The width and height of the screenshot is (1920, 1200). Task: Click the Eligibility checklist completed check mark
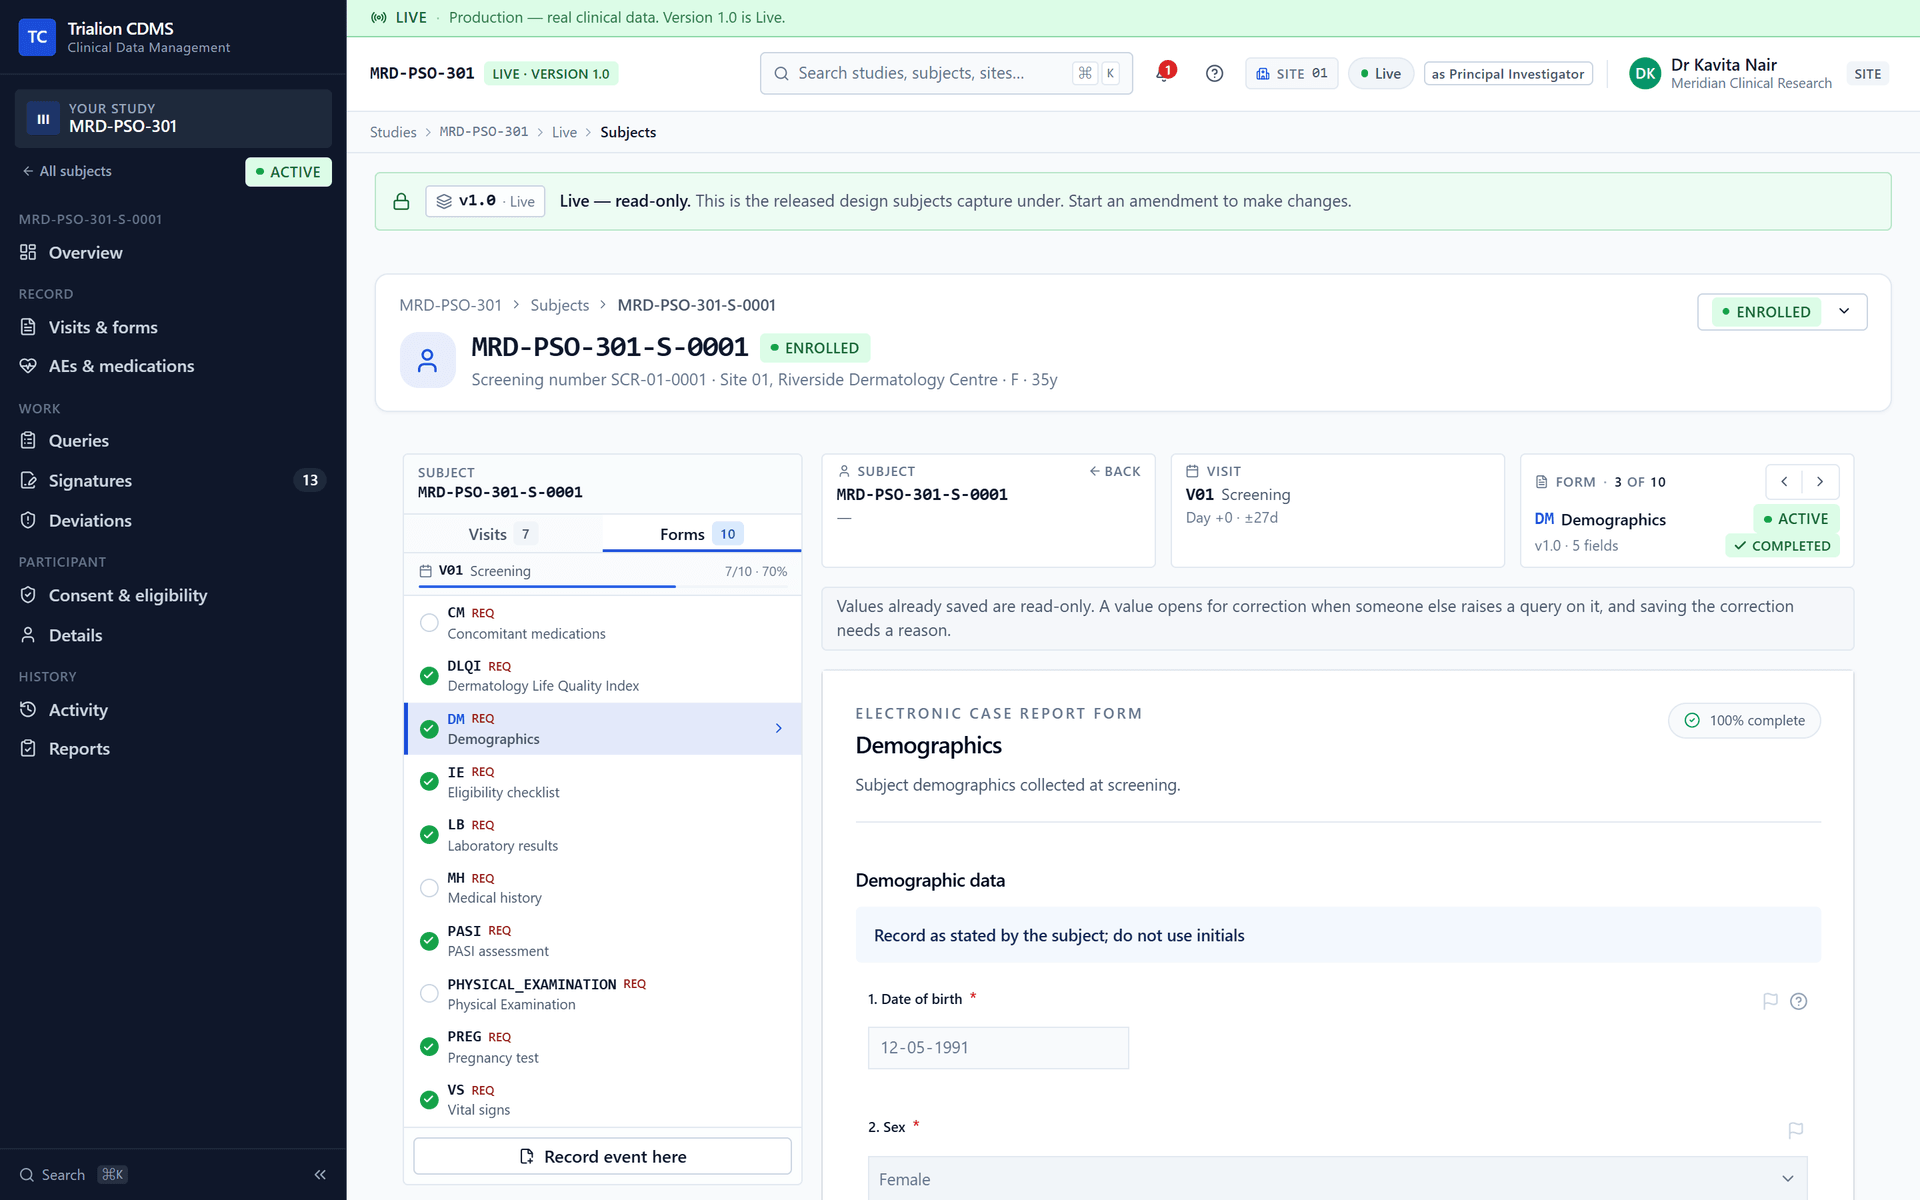coord(429,782)
